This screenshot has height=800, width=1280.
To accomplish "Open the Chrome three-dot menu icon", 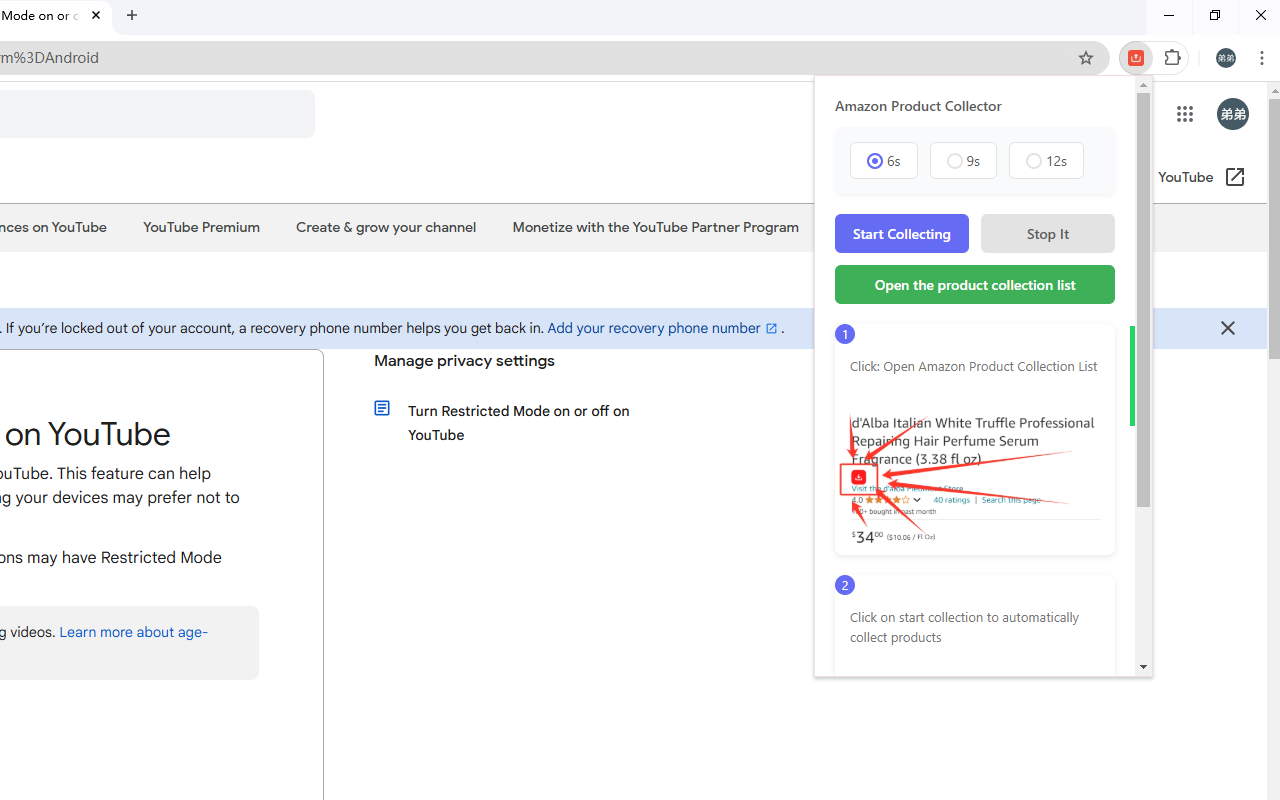I will tap(1262, 58).
